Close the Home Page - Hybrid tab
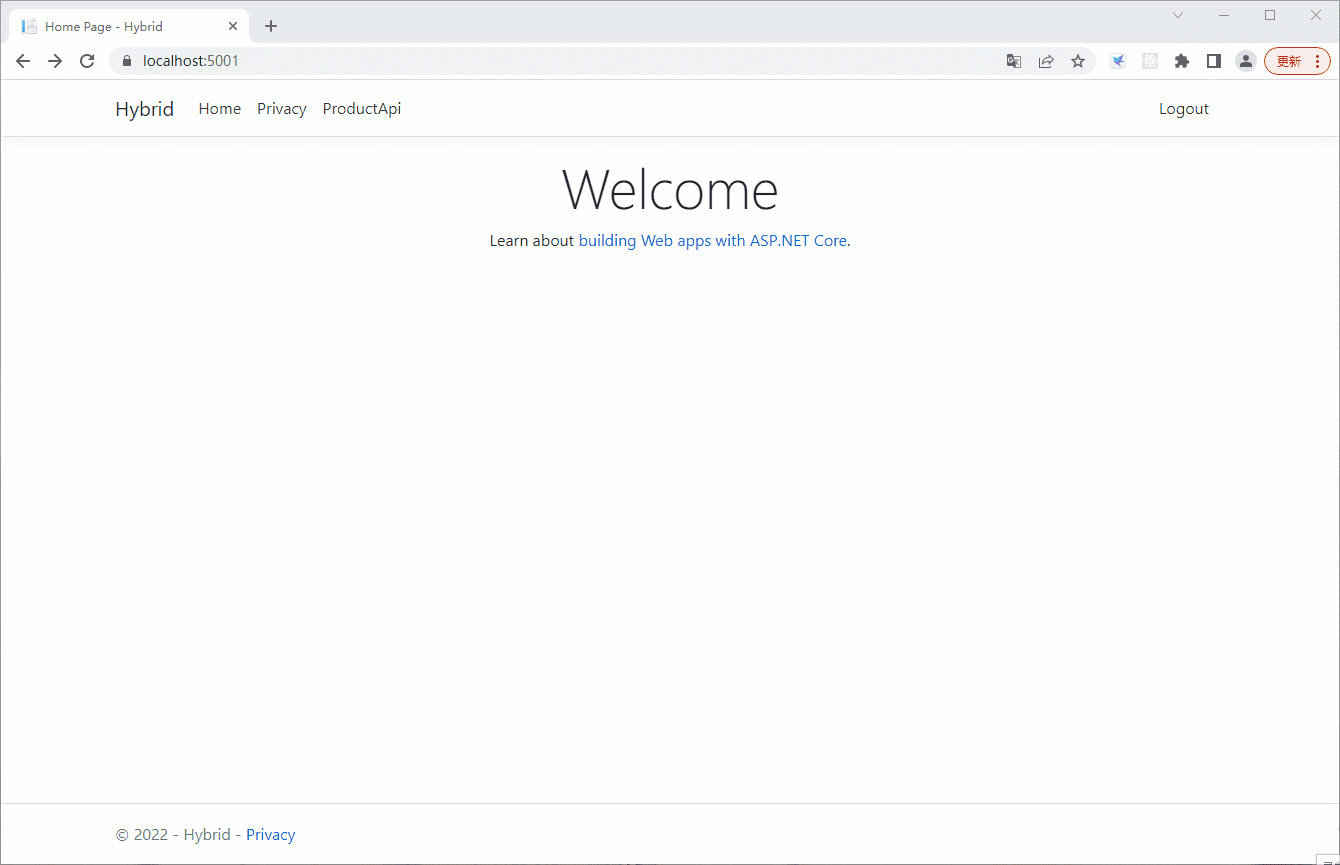The height and width of the screenshot is (865, 1340). pos(233,26)
